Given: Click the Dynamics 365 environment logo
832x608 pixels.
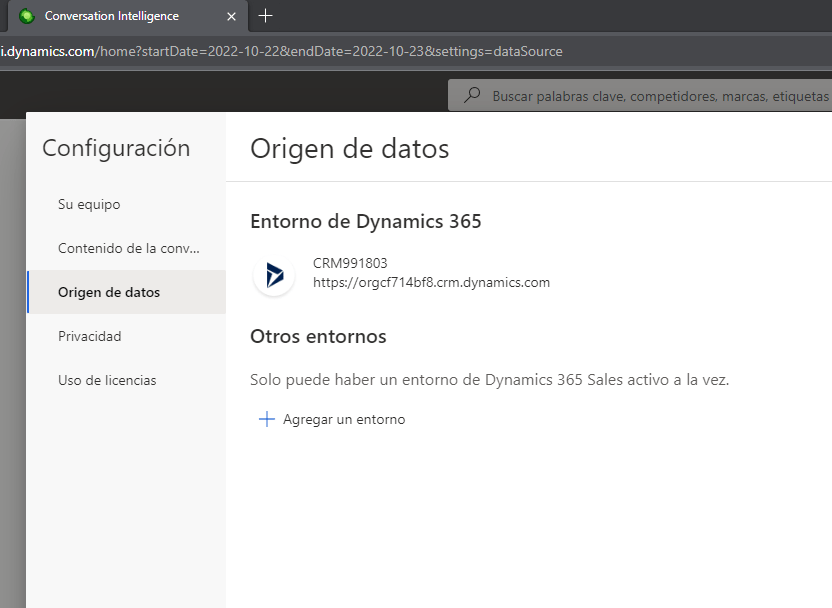Looking at the screenshot, I should (x=274, y=275).
